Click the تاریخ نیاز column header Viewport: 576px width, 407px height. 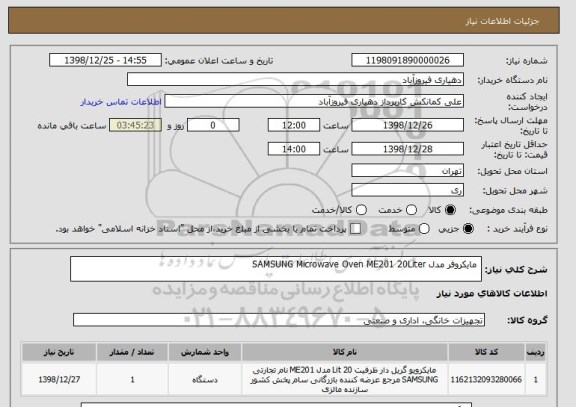click(x=59, y=352)
